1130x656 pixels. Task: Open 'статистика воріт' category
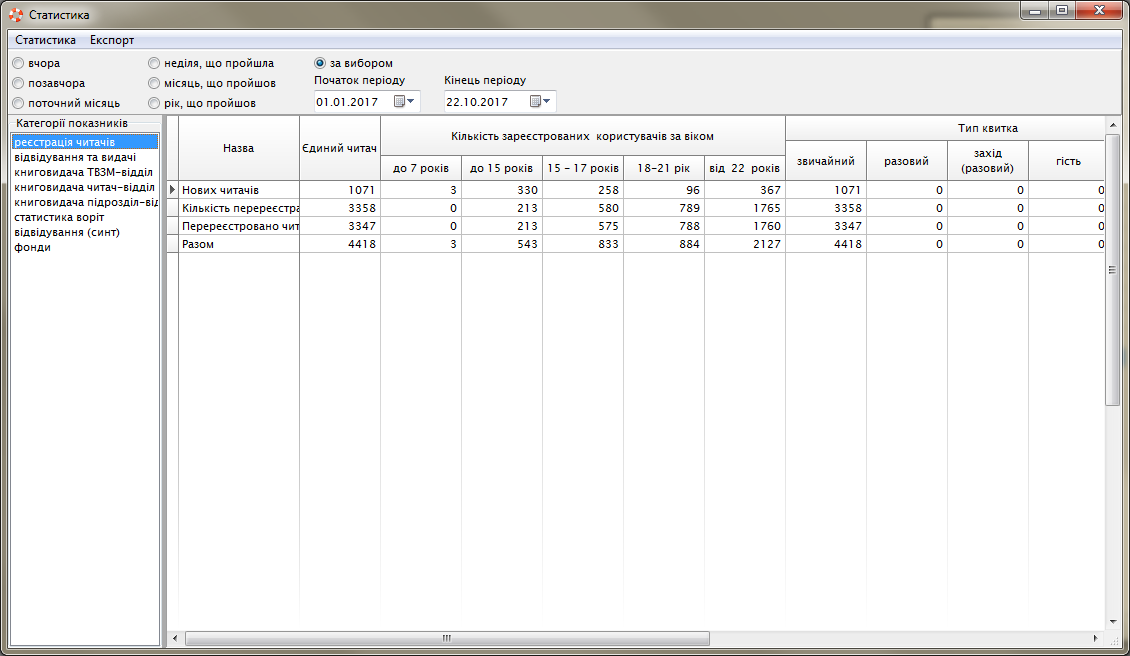click(x=59, y=217)
